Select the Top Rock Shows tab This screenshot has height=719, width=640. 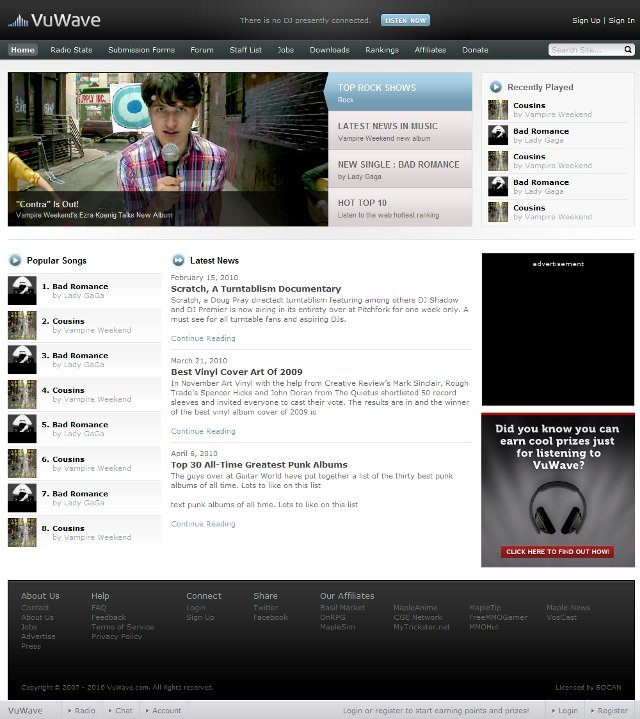click(x=399, y=92)
